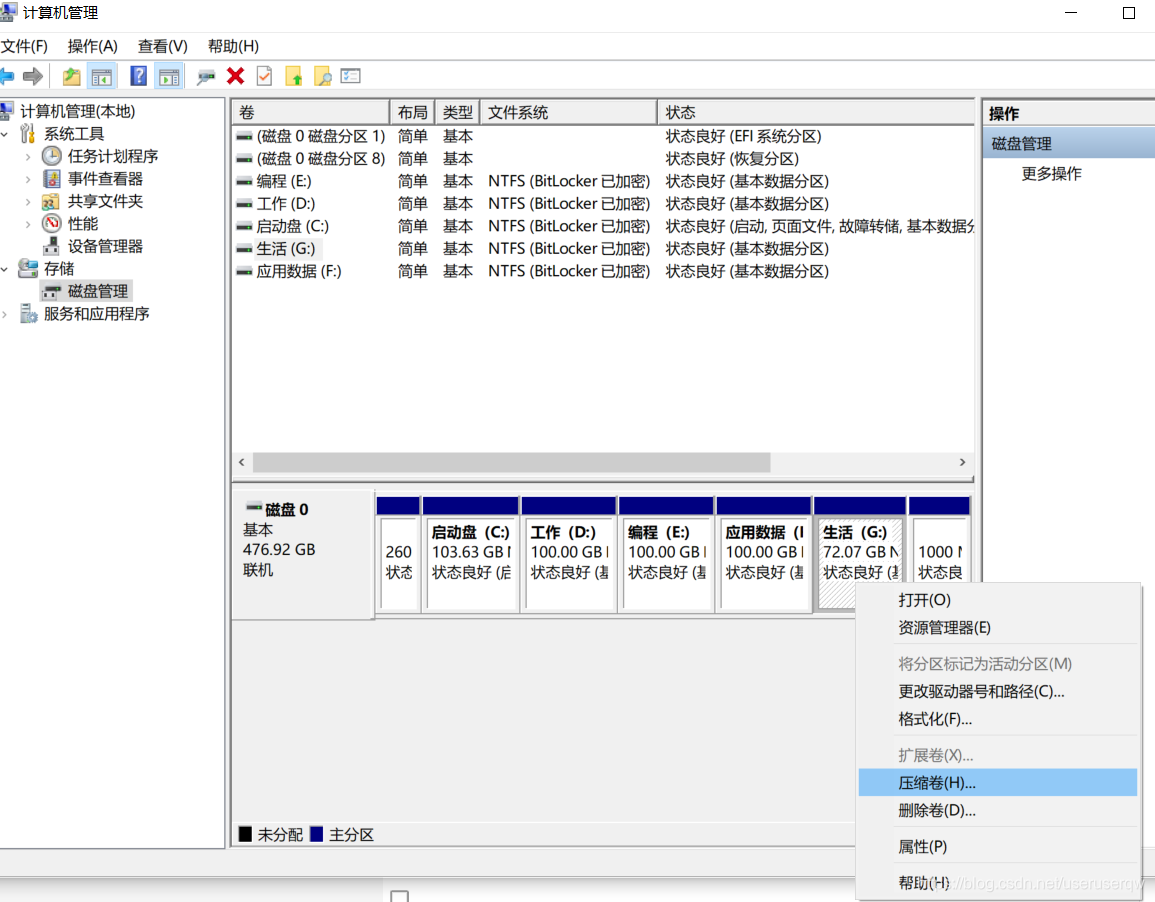Sort by the 布局 column header

[412, 113]
